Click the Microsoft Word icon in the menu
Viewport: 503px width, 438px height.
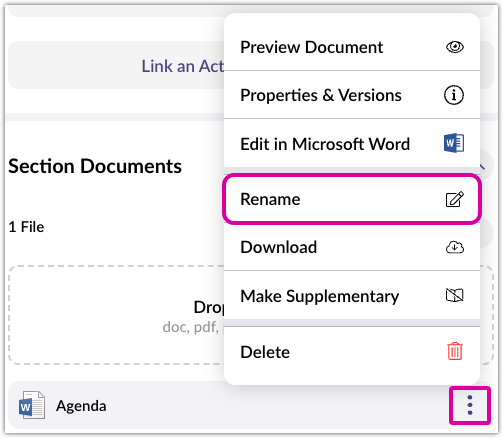(454, 143)
